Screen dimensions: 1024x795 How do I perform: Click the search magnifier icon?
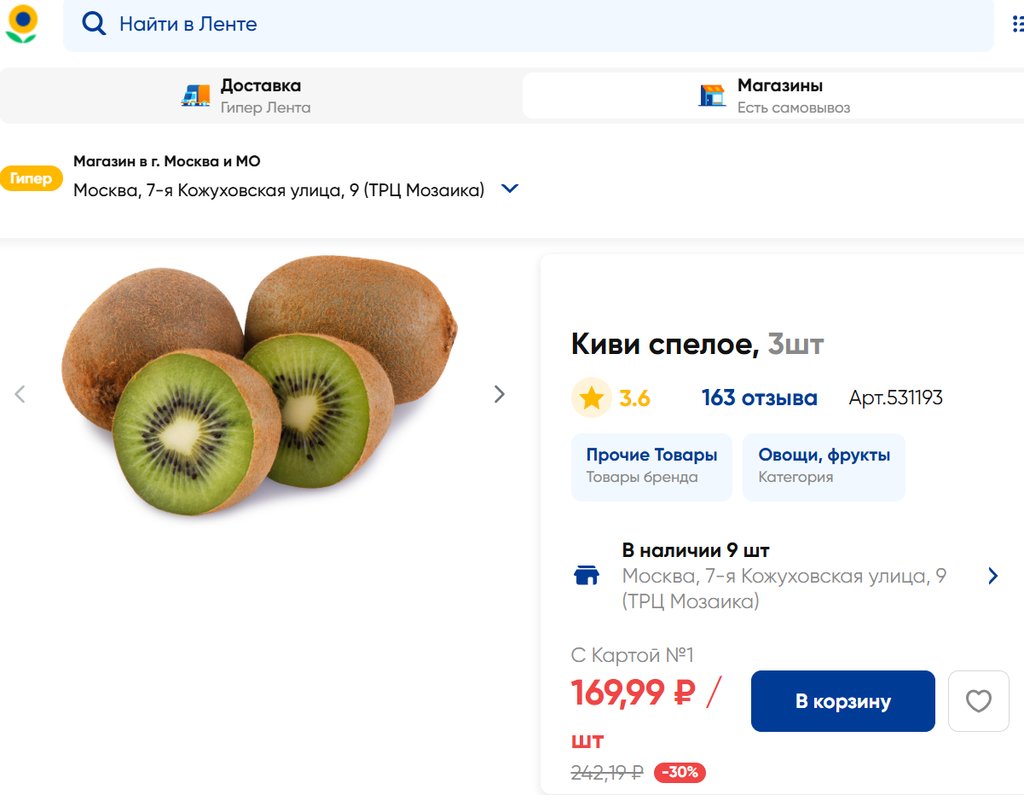[x=94, y=24]
